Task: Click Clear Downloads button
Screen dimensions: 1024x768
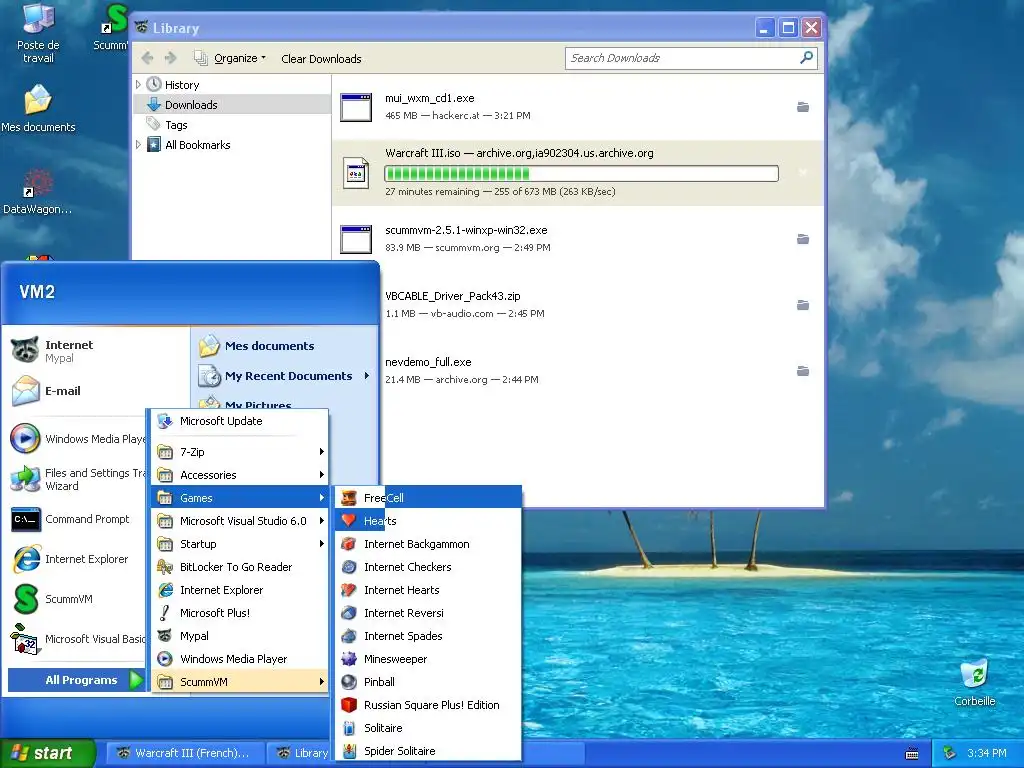Action: (321, 59)
